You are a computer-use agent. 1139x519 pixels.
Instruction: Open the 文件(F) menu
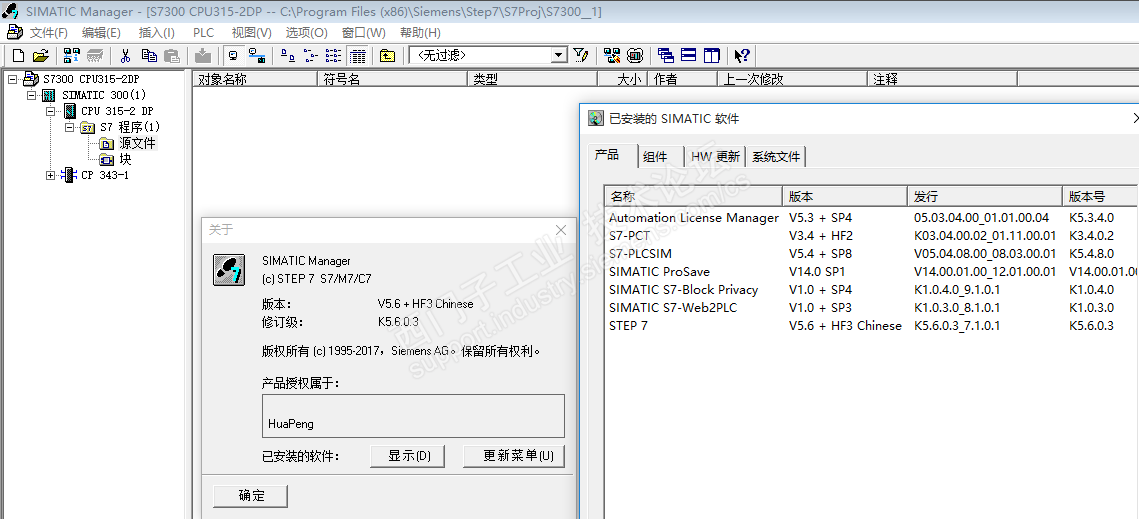point(48,33)
